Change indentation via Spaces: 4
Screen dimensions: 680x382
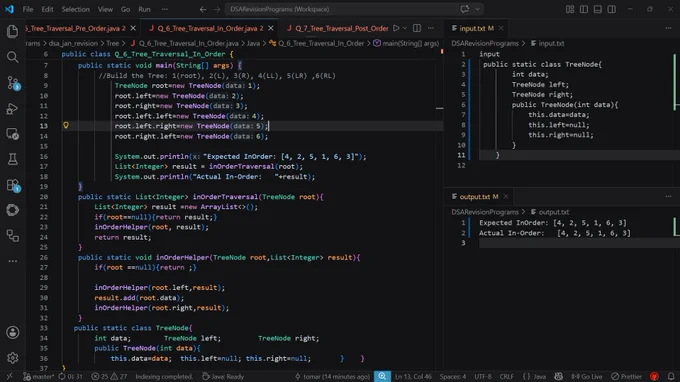point(453,376)
